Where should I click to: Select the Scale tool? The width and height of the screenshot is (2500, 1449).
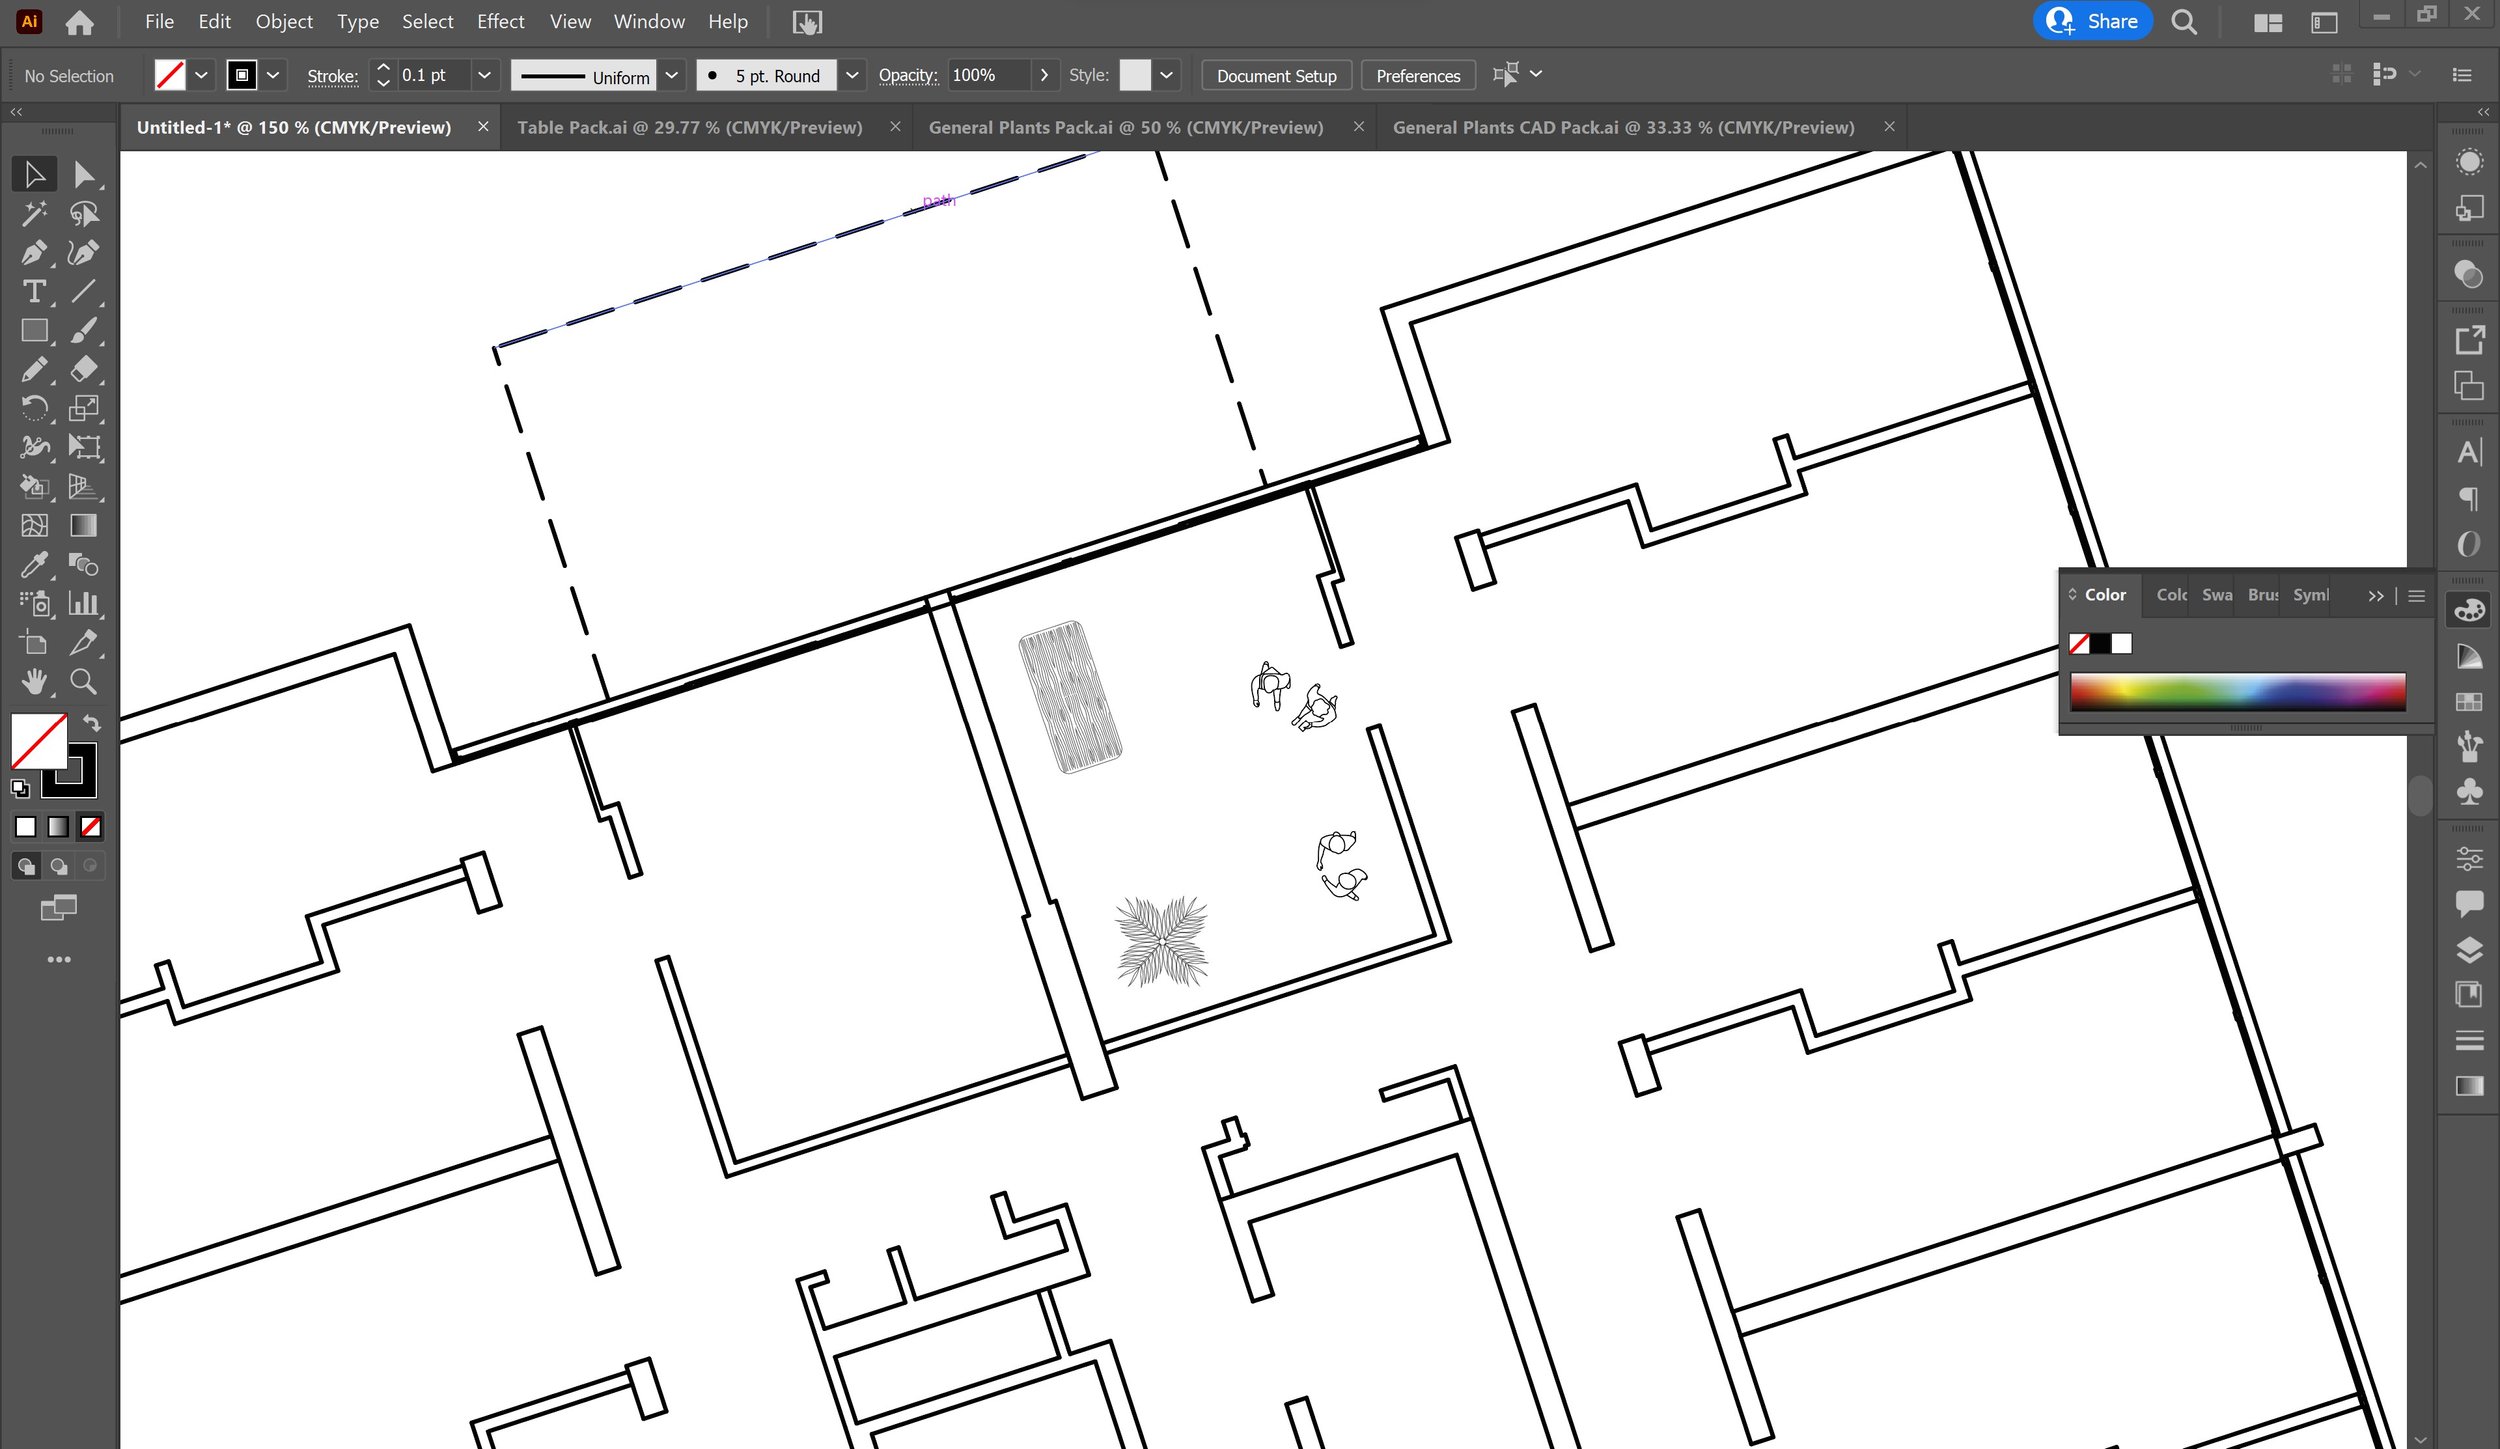(84, 408)
